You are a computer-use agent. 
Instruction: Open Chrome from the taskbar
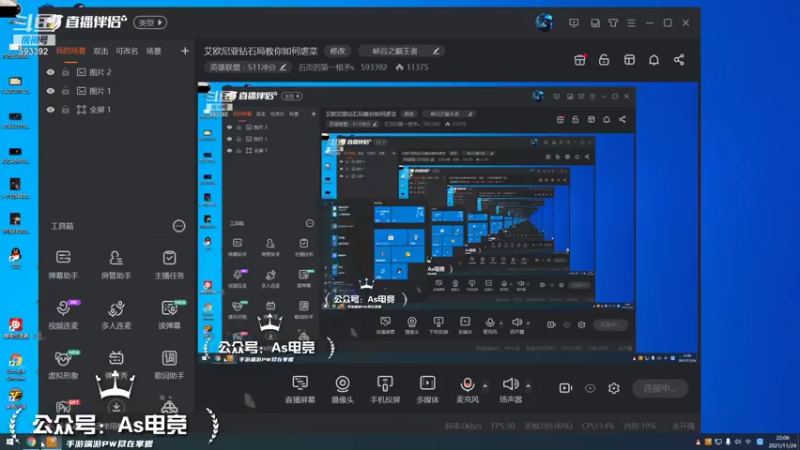click(x=31, y=442)
